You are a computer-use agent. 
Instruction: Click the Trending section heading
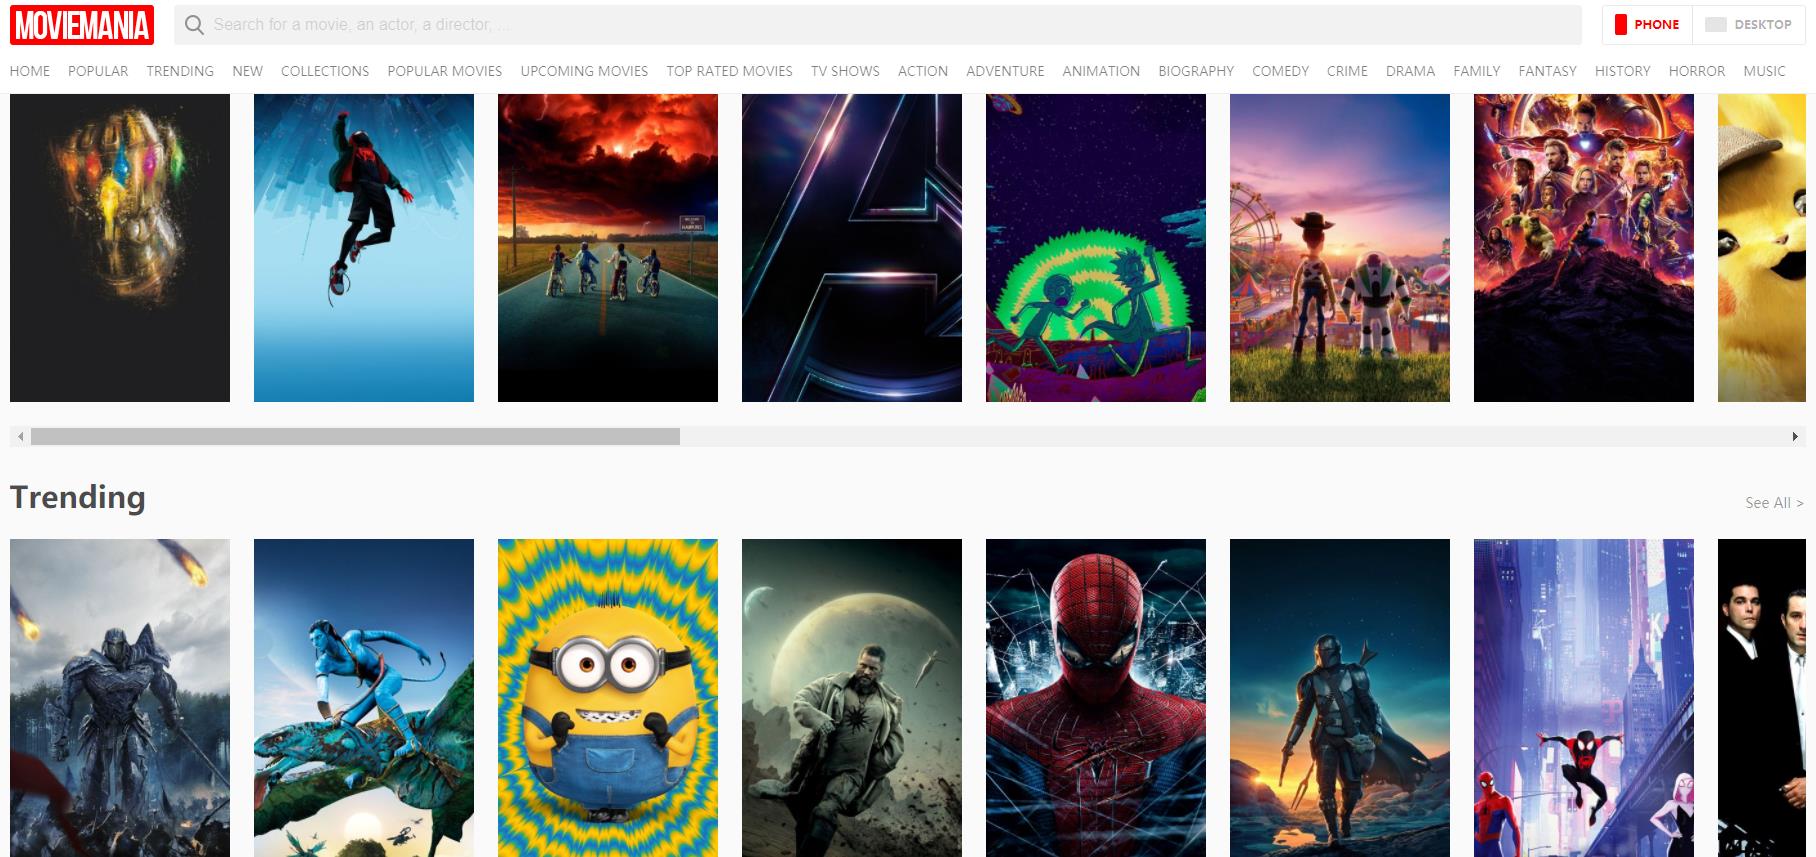point(78,497)
